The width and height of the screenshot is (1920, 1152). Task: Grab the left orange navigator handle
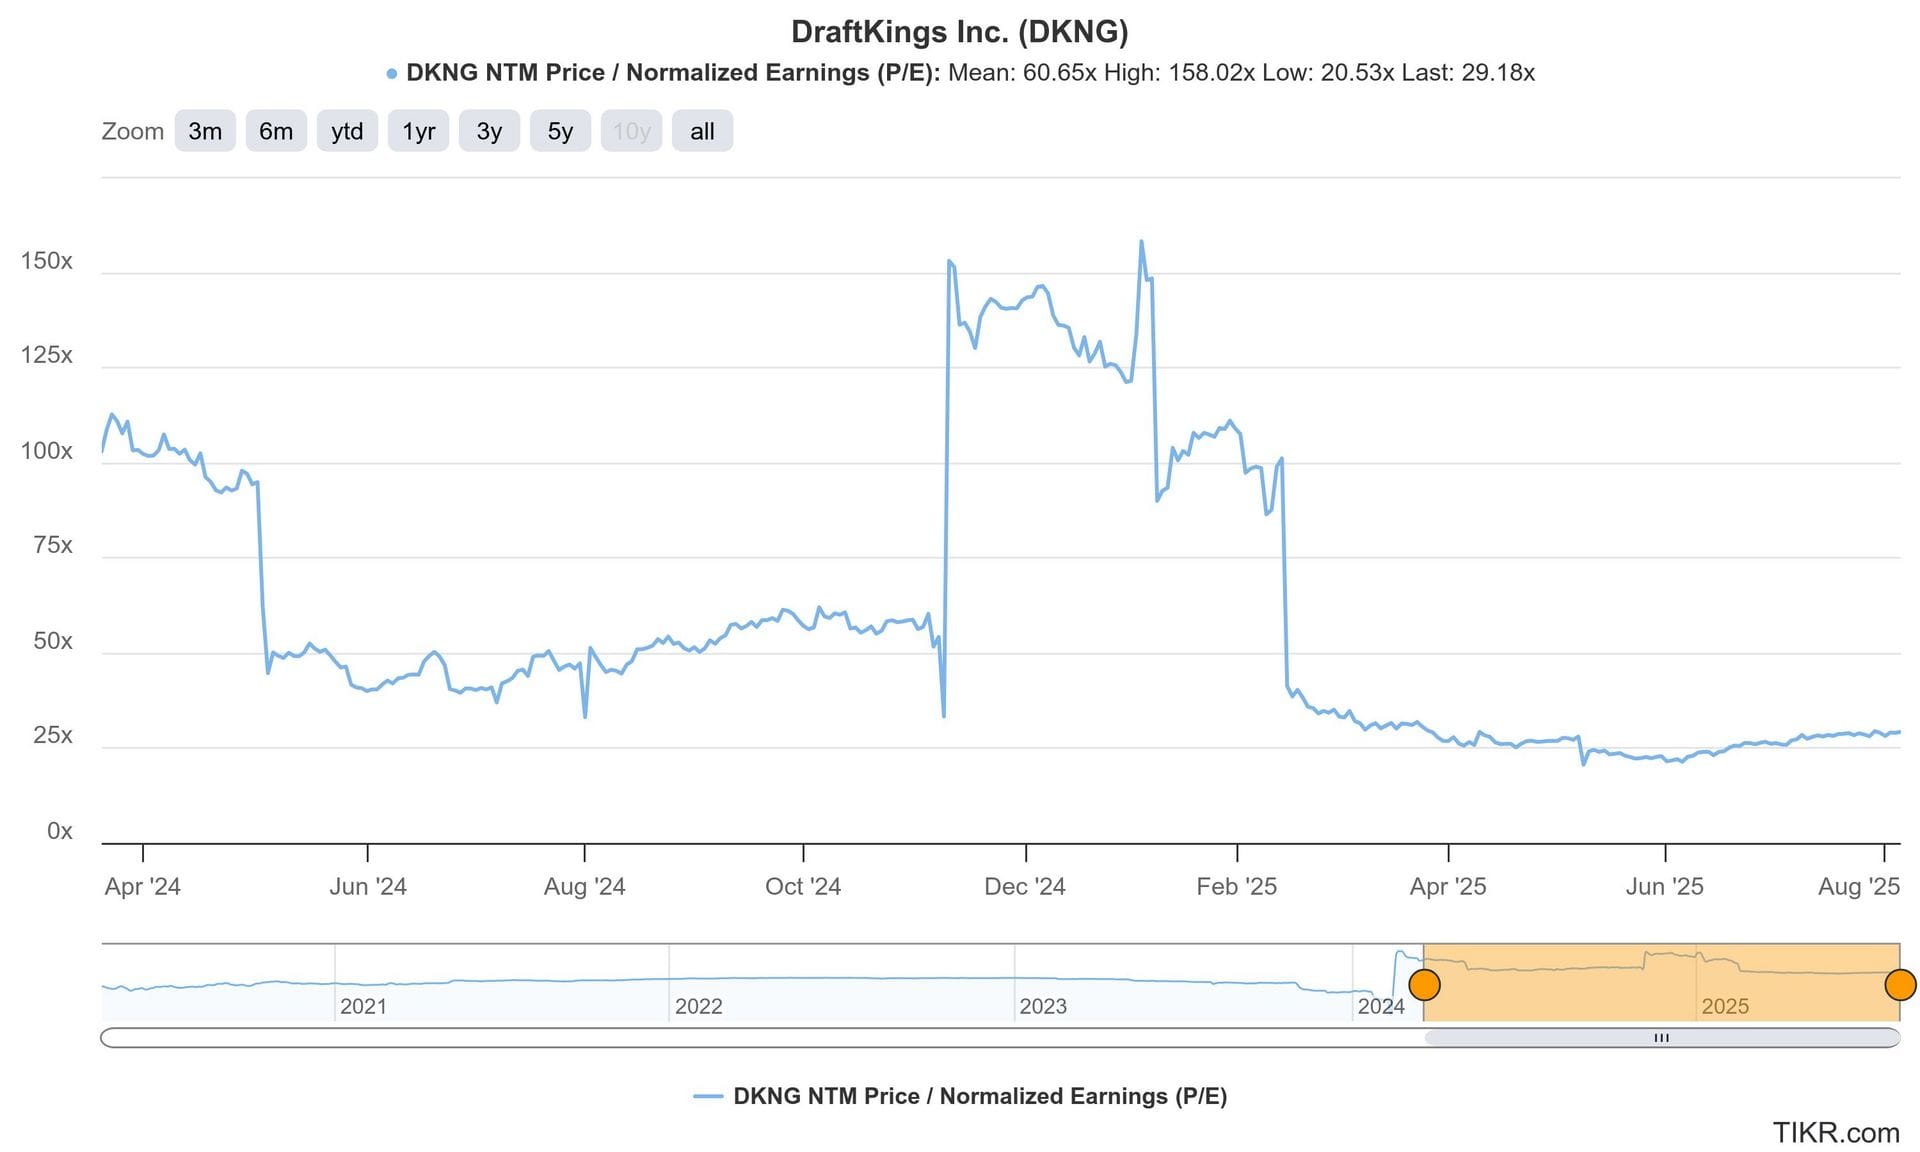1424,985
